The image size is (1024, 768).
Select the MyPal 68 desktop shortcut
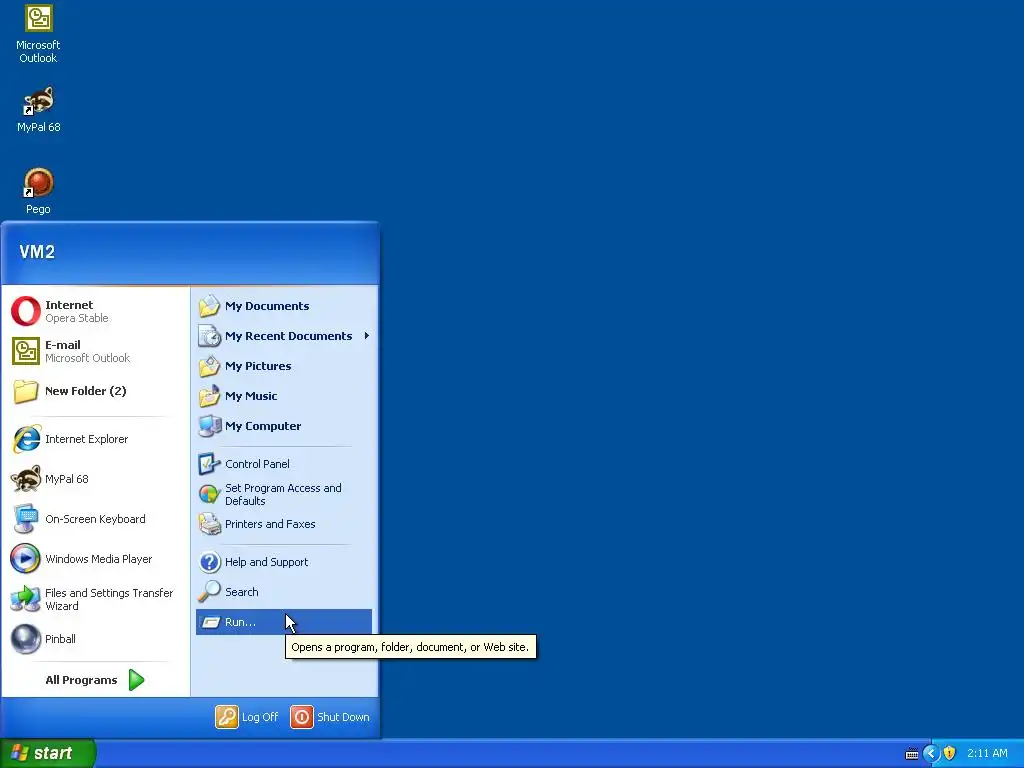point(38,110)
